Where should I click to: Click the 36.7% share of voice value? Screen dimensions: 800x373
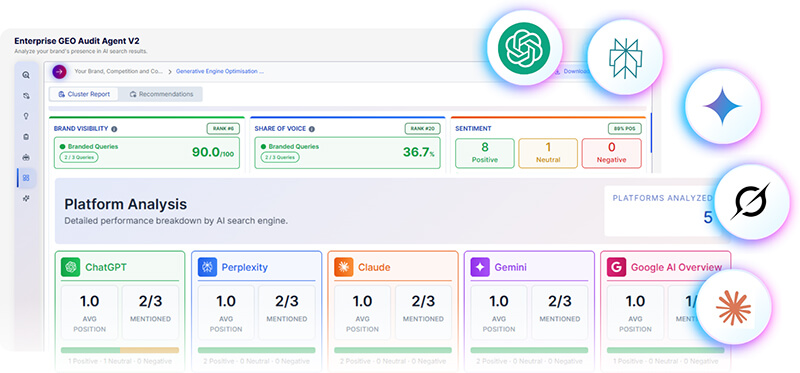(x=418, y=152)
